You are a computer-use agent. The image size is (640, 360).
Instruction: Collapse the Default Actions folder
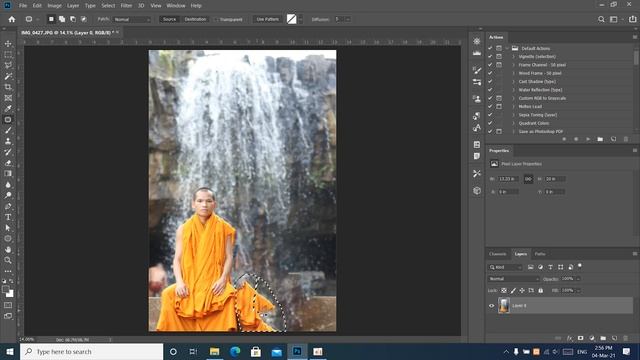click(x=507, y=48)
